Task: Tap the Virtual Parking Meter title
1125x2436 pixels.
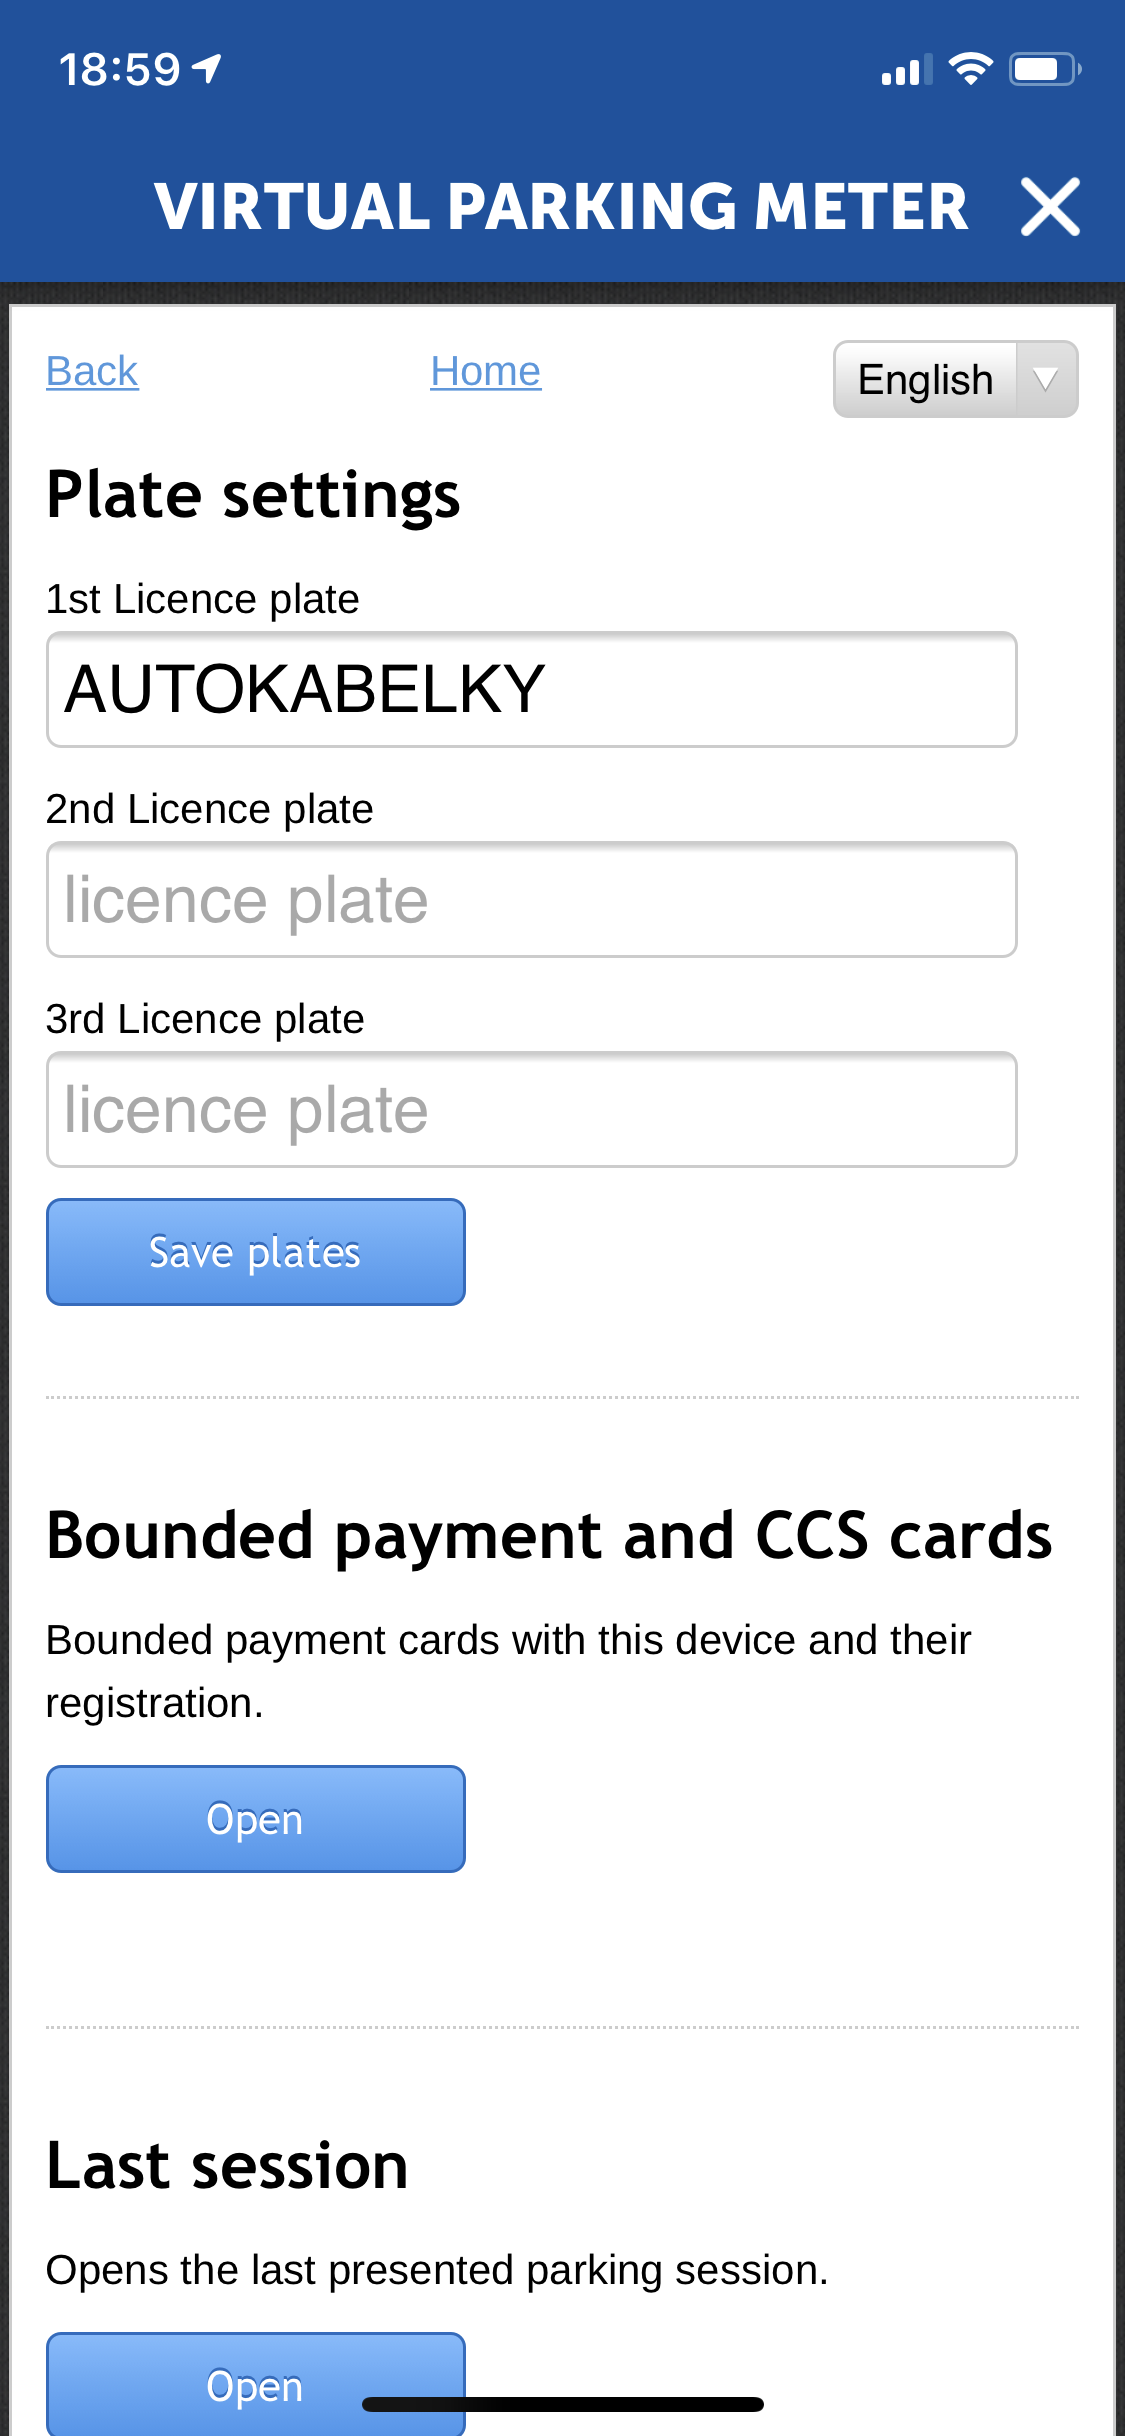Action: (x=561, y=207)
